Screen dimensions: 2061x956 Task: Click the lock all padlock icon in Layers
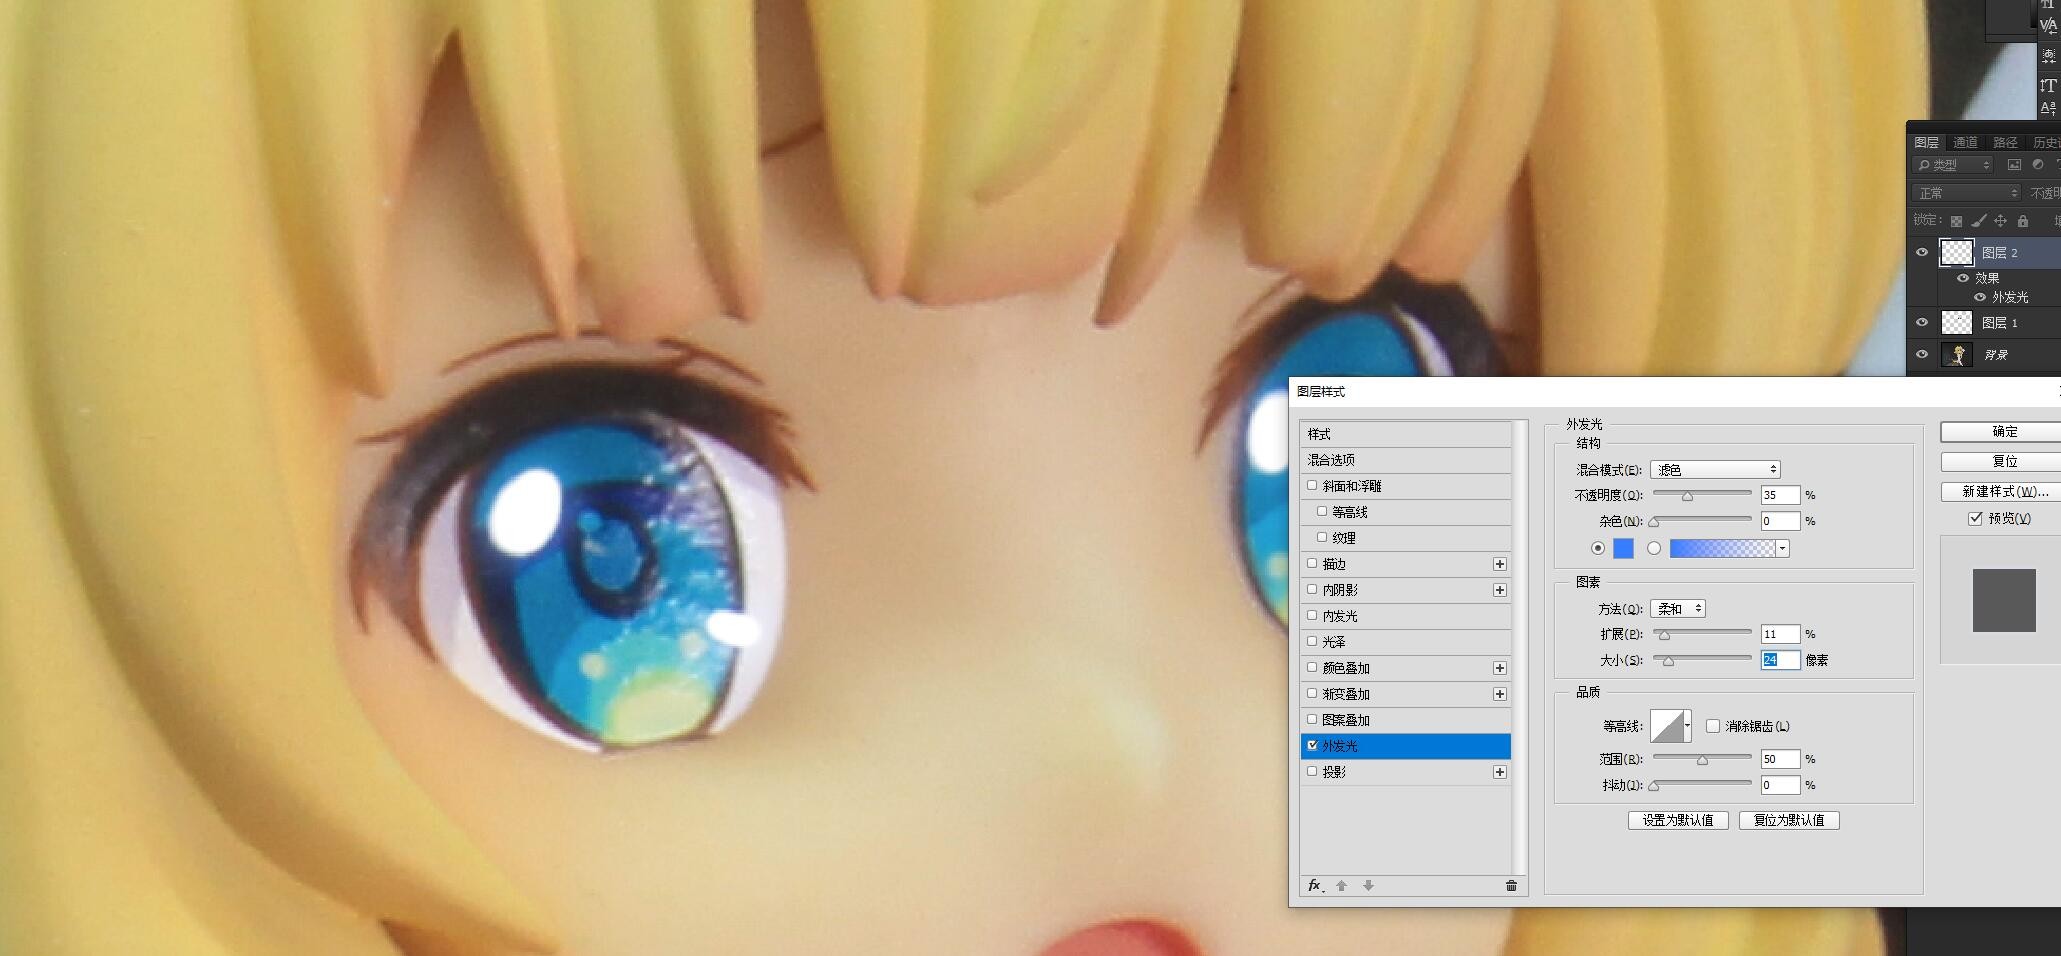2023,221
